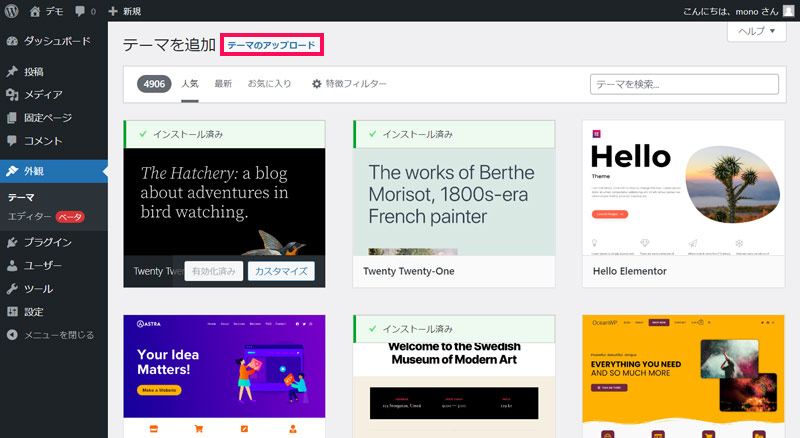This screenshot has height=438, width=800.
Task: Click インストール済み notice on Twenty Twenty-One card
Action: click(x=454, y=134)
